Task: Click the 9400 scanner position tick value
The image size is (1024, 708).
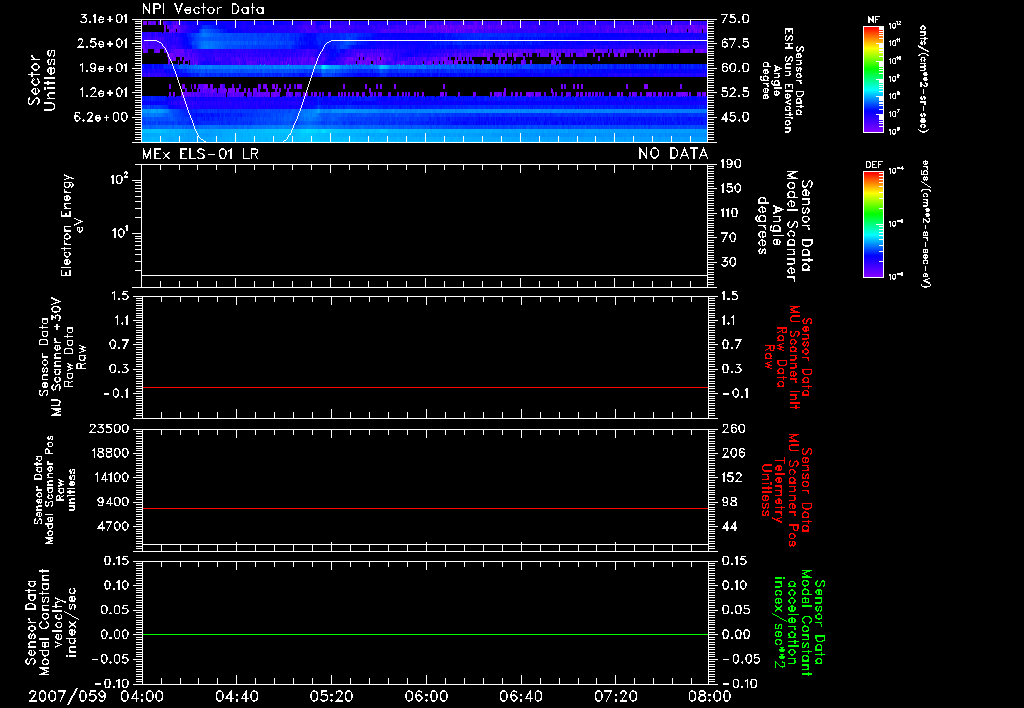Action: [112, 502]
